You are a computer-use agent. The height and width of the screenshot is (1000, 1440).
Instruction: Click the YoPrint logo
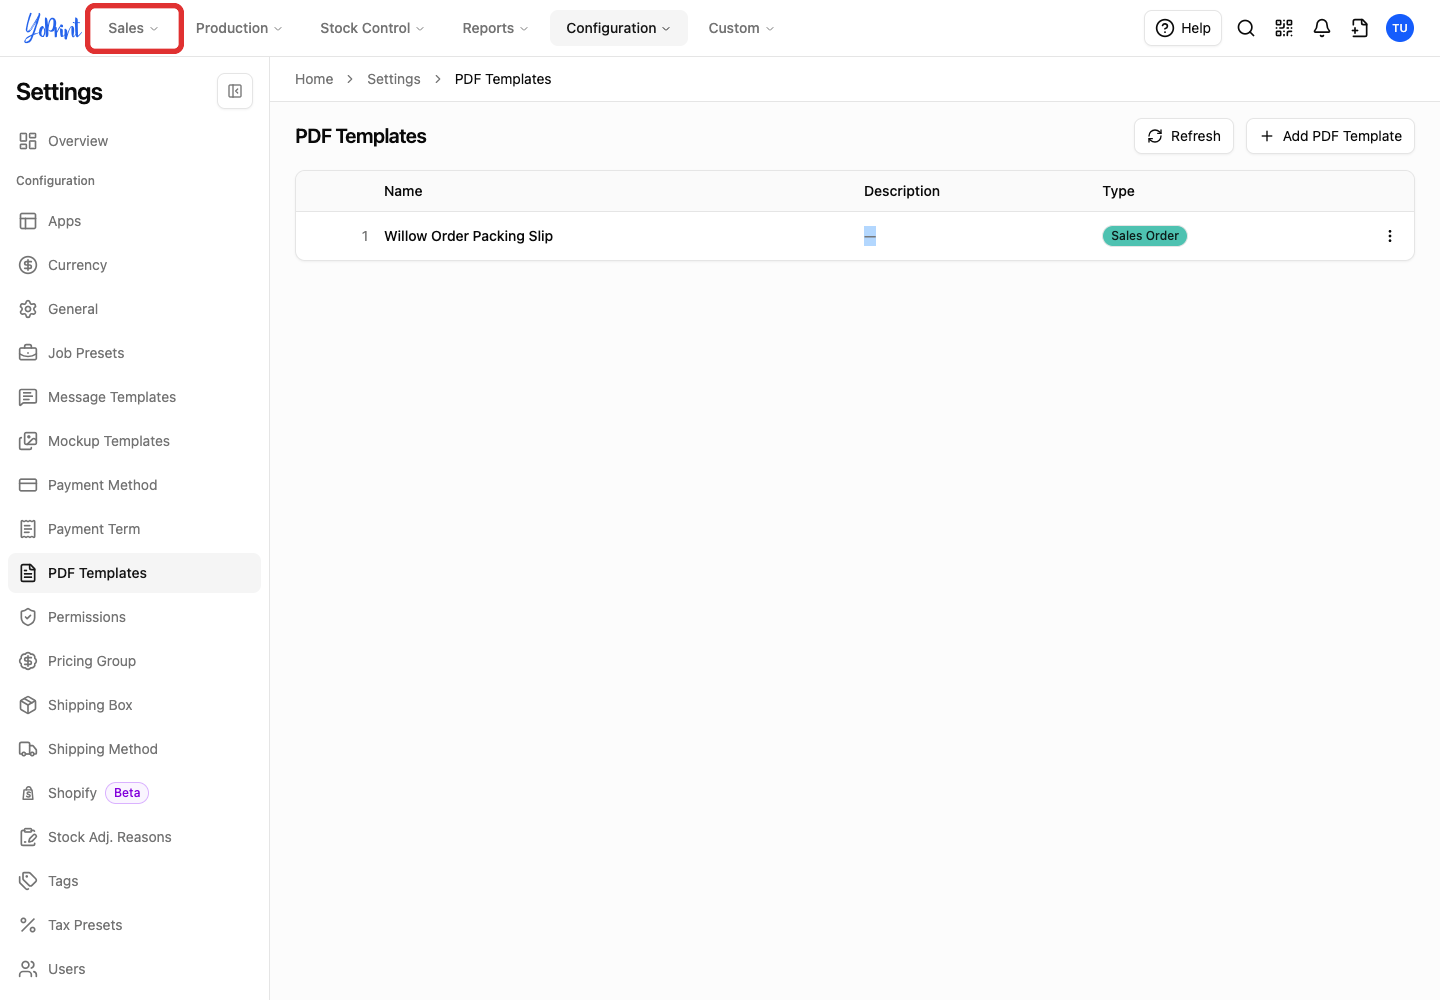[52, 28]
